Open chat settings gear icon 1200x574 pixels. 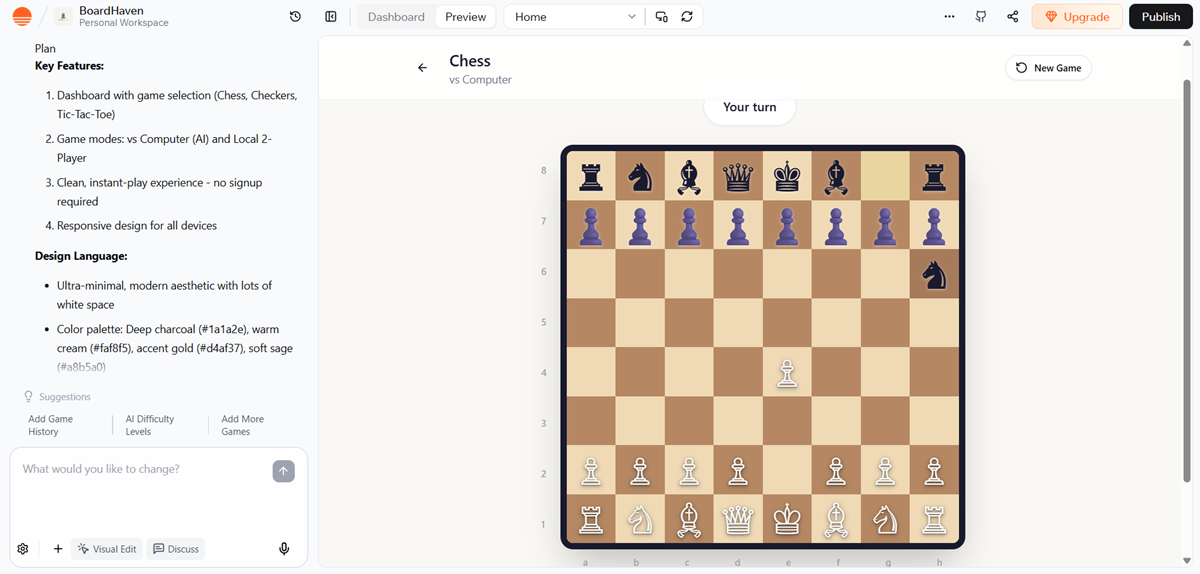point(23,549)
